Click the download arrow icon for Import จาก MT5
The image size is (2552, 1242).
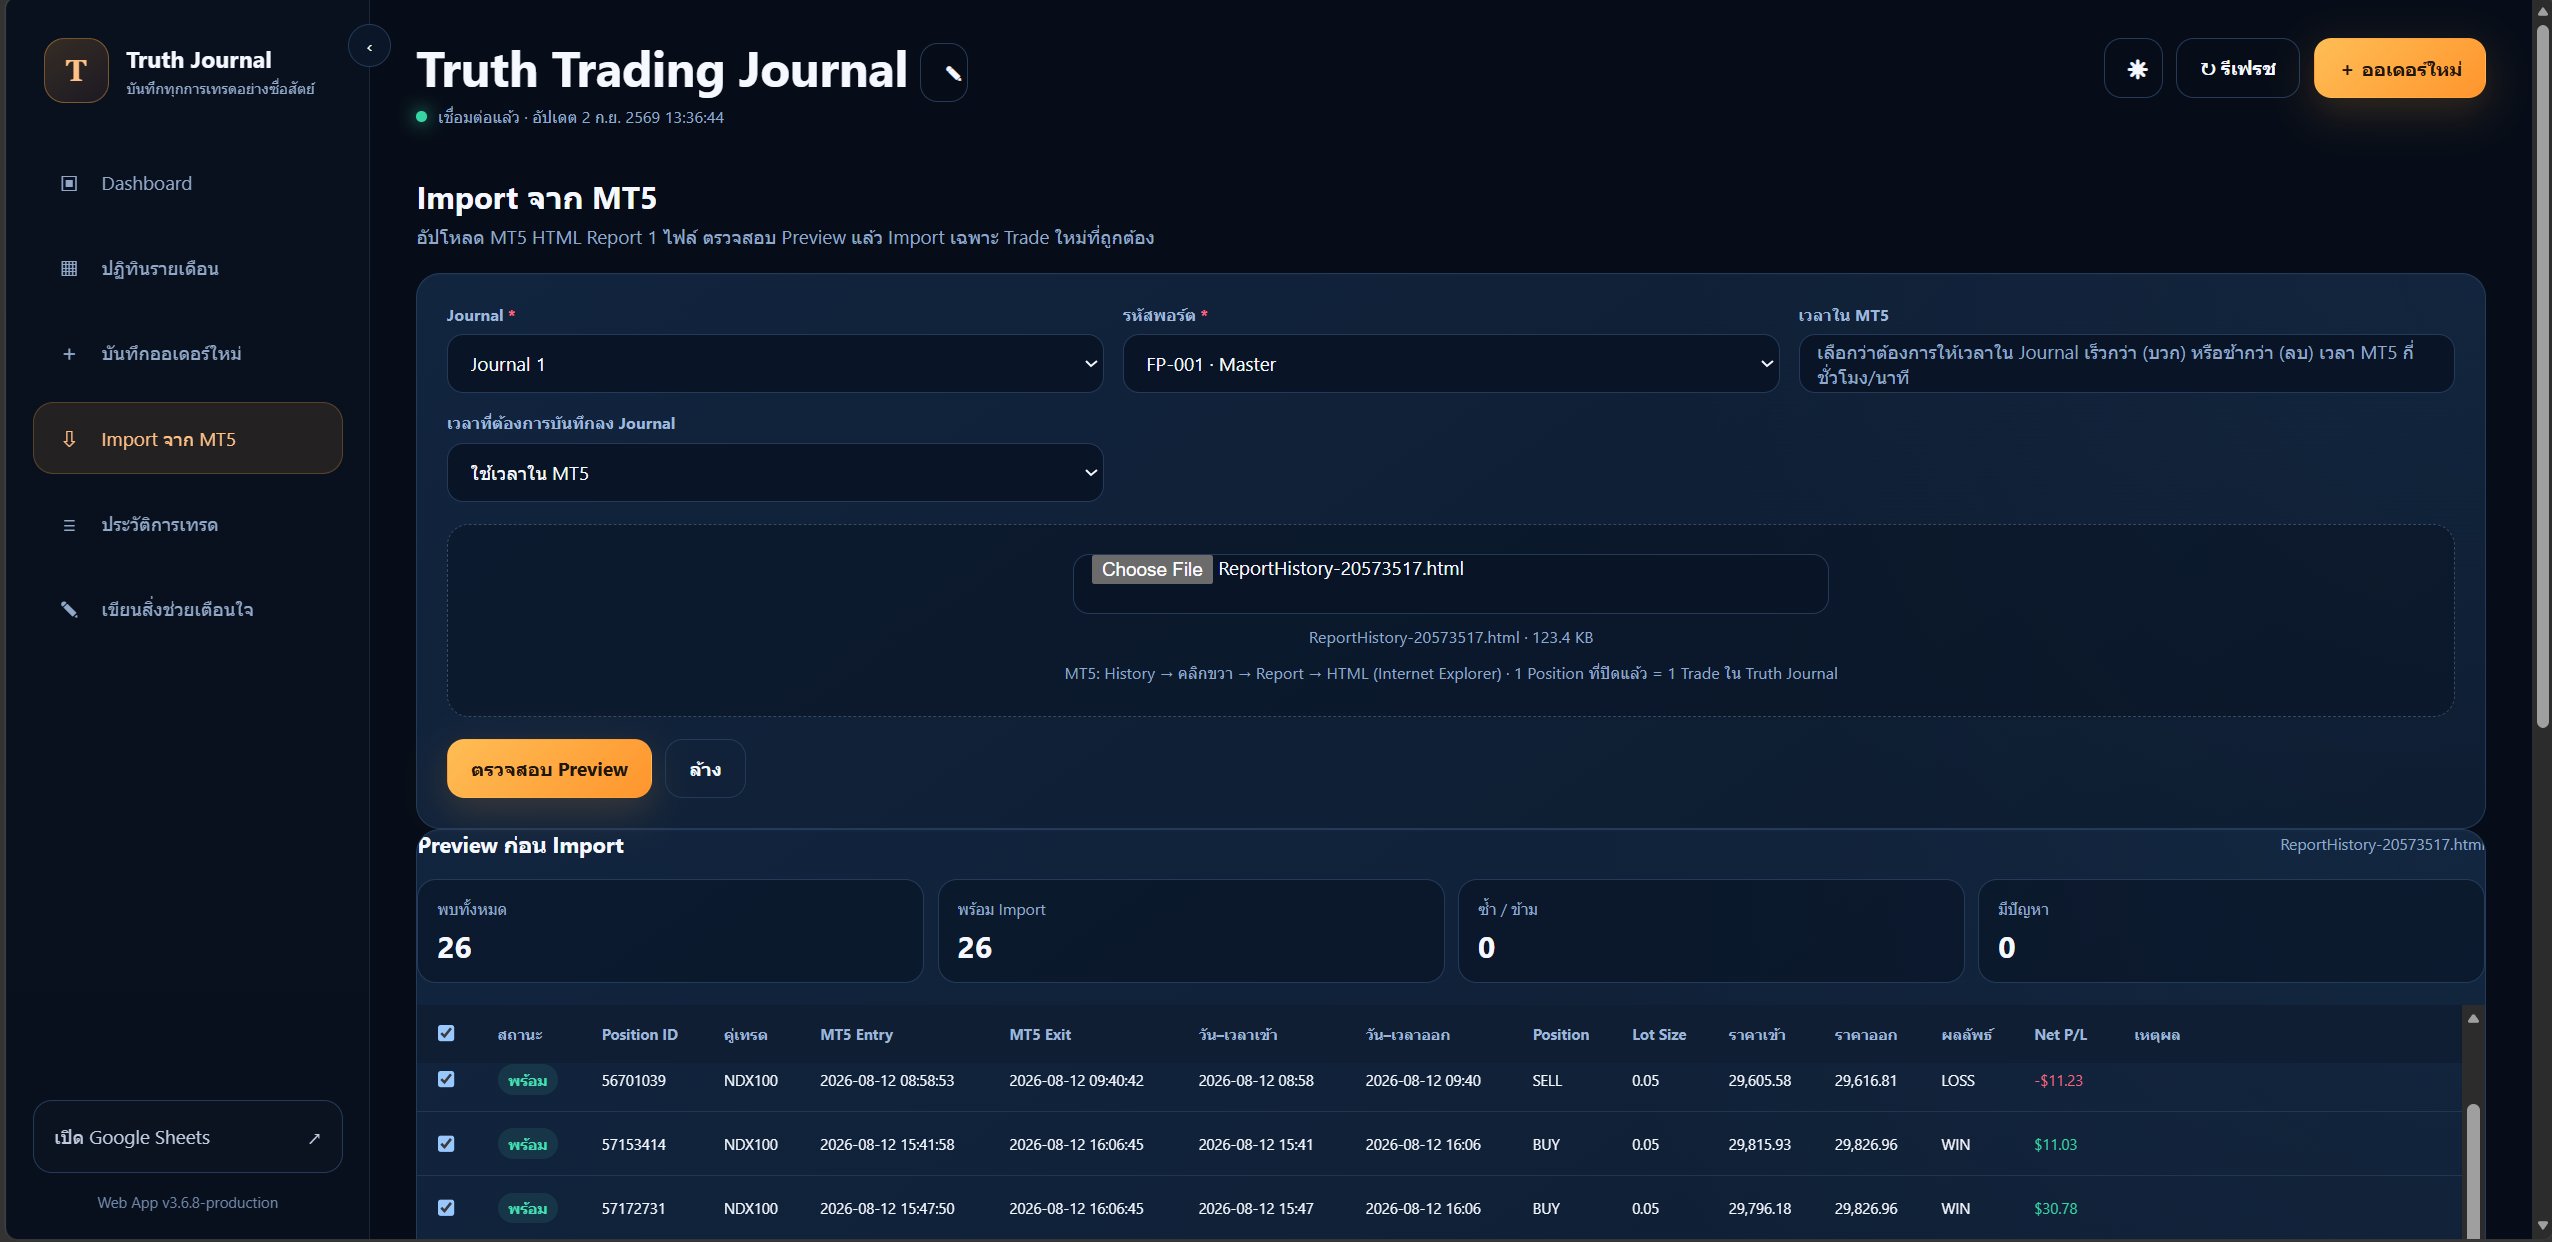coord(69,439)
